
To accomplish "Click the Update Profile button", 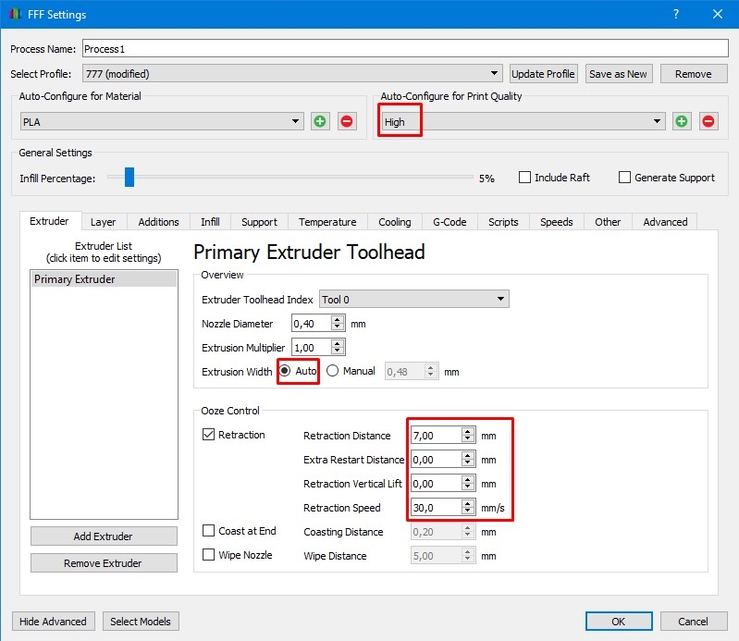I will 543,74.
